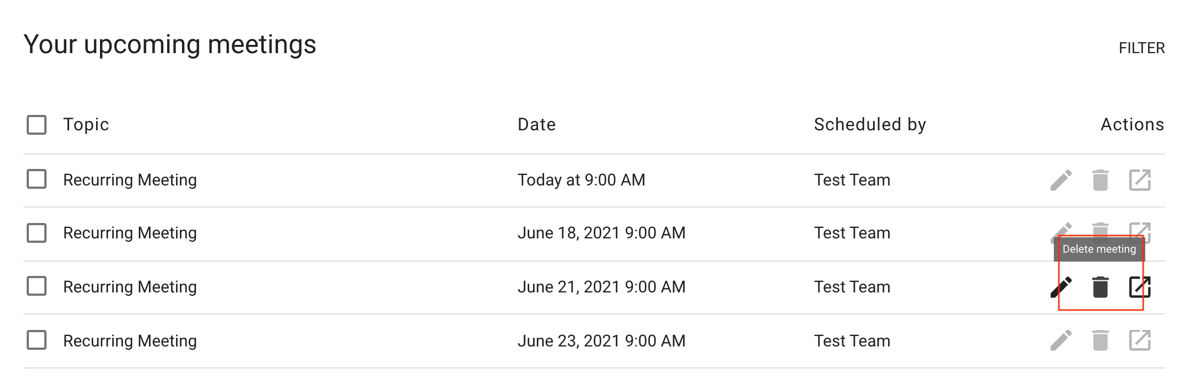Select the June 18, 2021 meeting checkbox
The width and height of the screenshot is (1194, 382).
click(37, 233)
